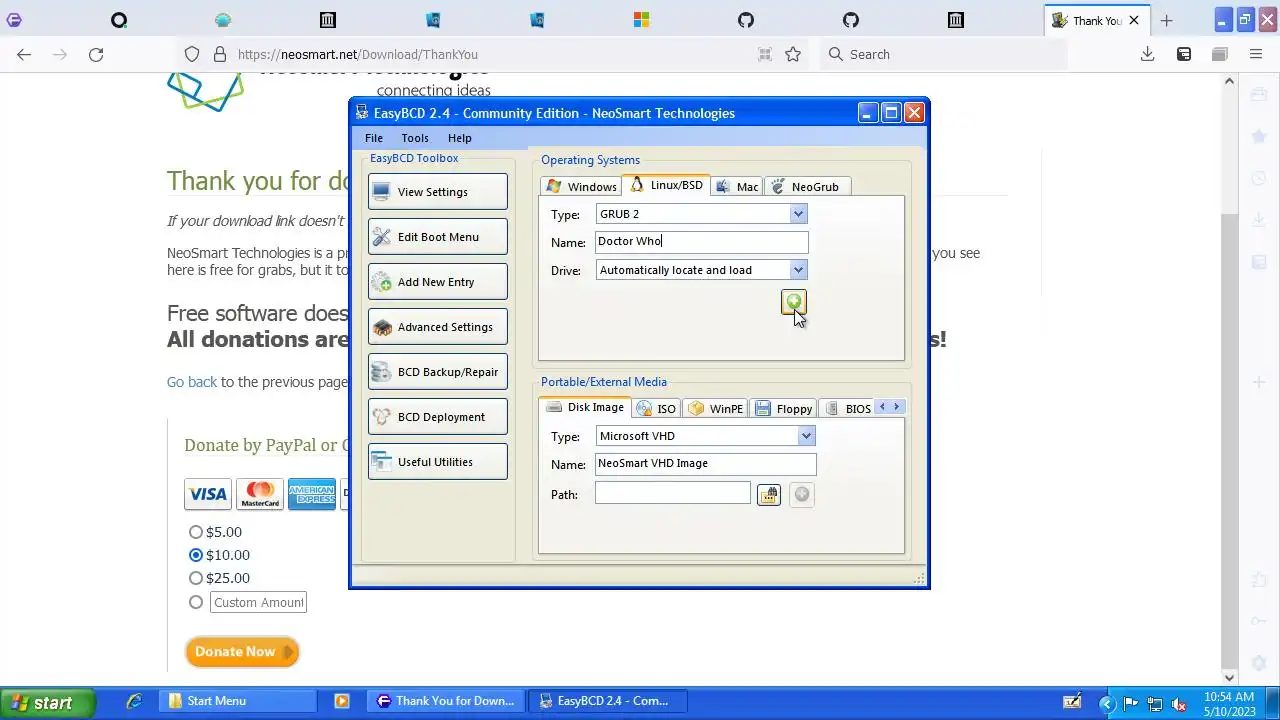Open the Help menu in EasyBCD
The height and width of the screenshot is (720, 1280).
[460, 138]
